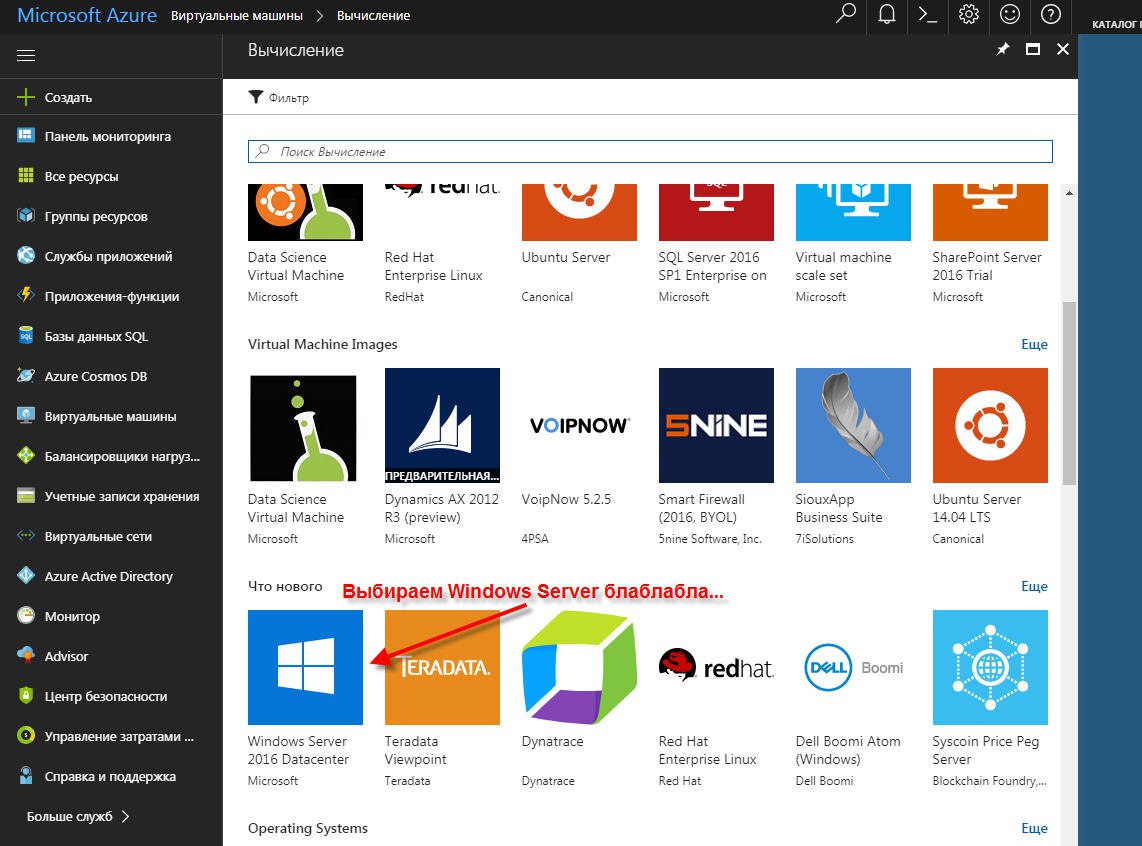Open Виртуальные машины in sidebar
Image resolution: width=1142 pixels, height=846 pixels.
tap(110, 416)
